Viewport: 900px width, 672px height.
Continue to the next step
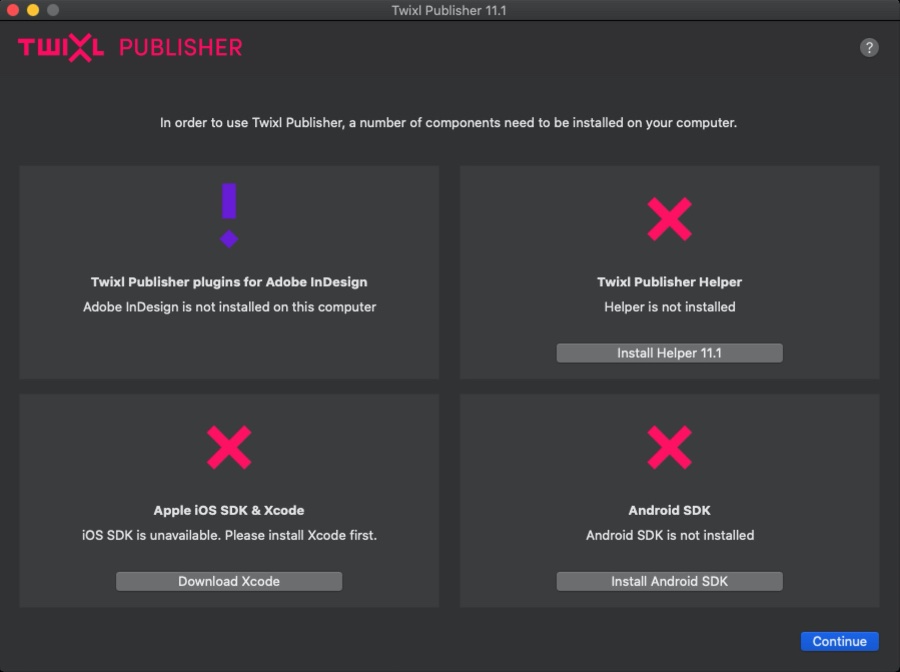[839, 641]
